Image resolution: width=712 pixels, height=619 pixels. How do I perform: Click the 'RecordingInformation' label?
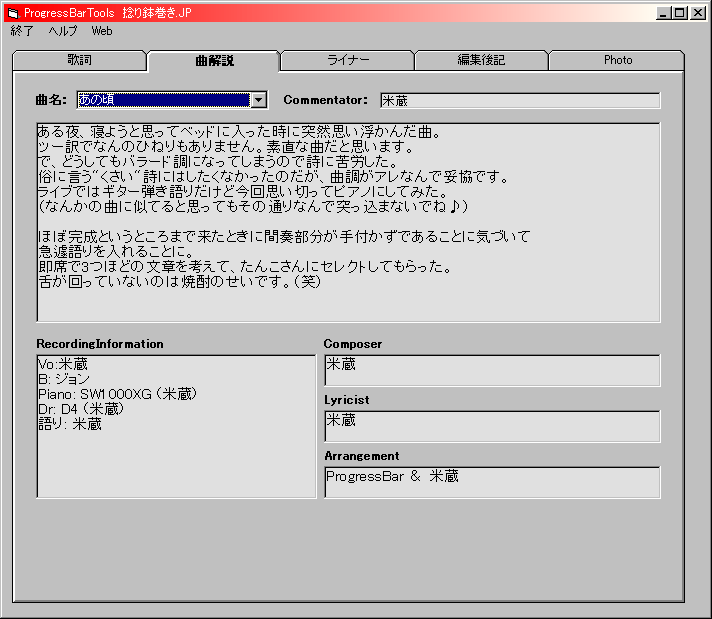click(x=100, y=344)
